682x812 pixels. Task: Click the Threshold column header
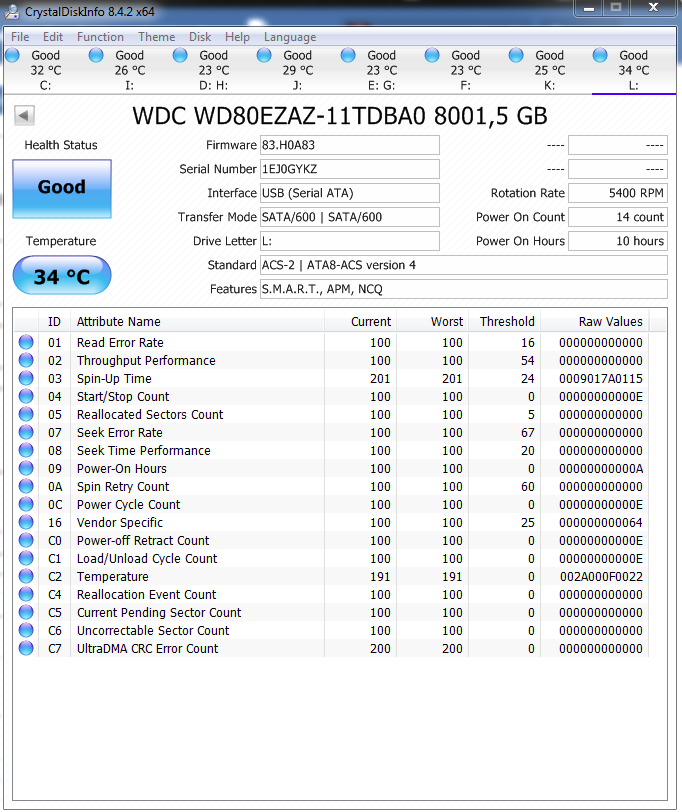(x=505, y=322)
